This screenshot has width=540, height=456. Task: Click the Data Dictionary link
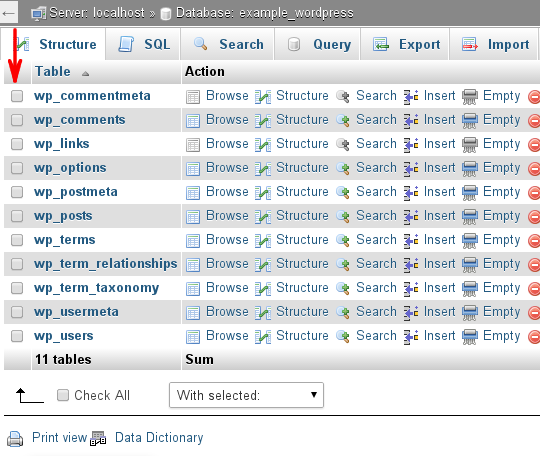159,438
